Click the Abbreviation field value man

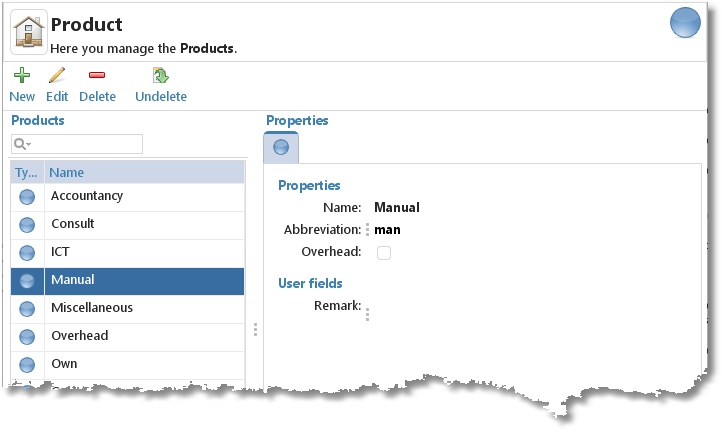[387, 230]
